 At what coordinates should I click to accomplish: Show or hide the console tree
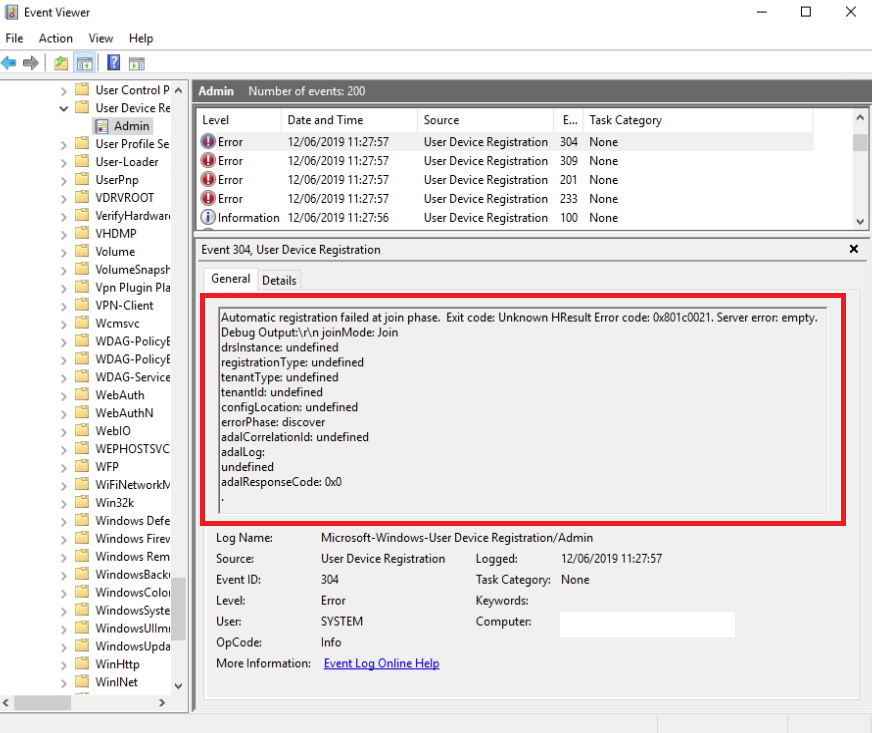point(84,61)
